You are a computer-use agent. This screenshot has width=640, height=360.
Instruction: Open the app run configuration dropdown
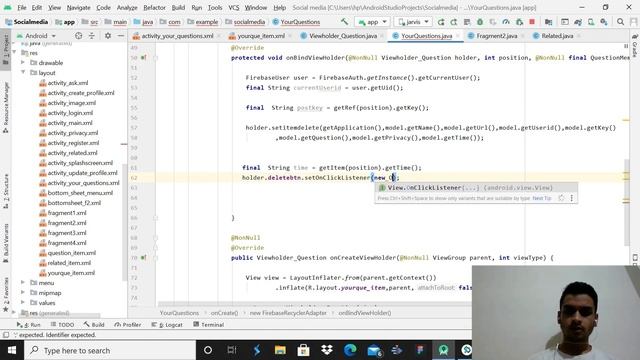[372, 22]
